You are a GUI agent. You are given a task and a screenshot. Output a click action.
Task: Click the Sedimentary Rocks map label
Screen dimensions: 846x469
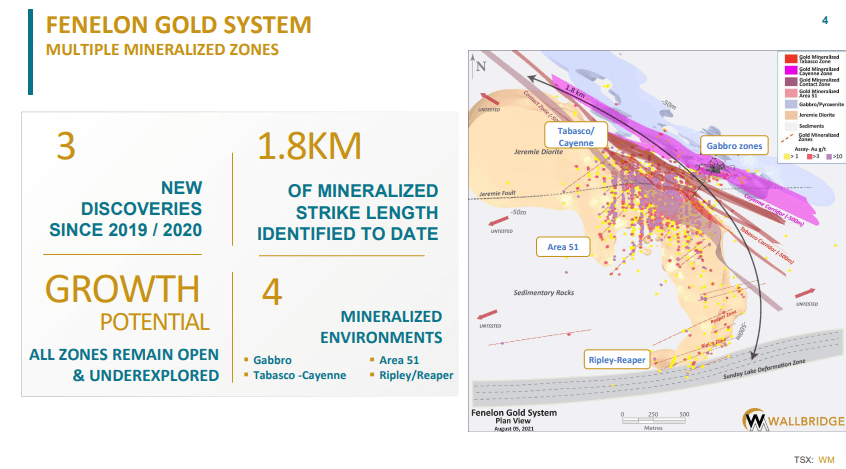(x=543, y=293)
